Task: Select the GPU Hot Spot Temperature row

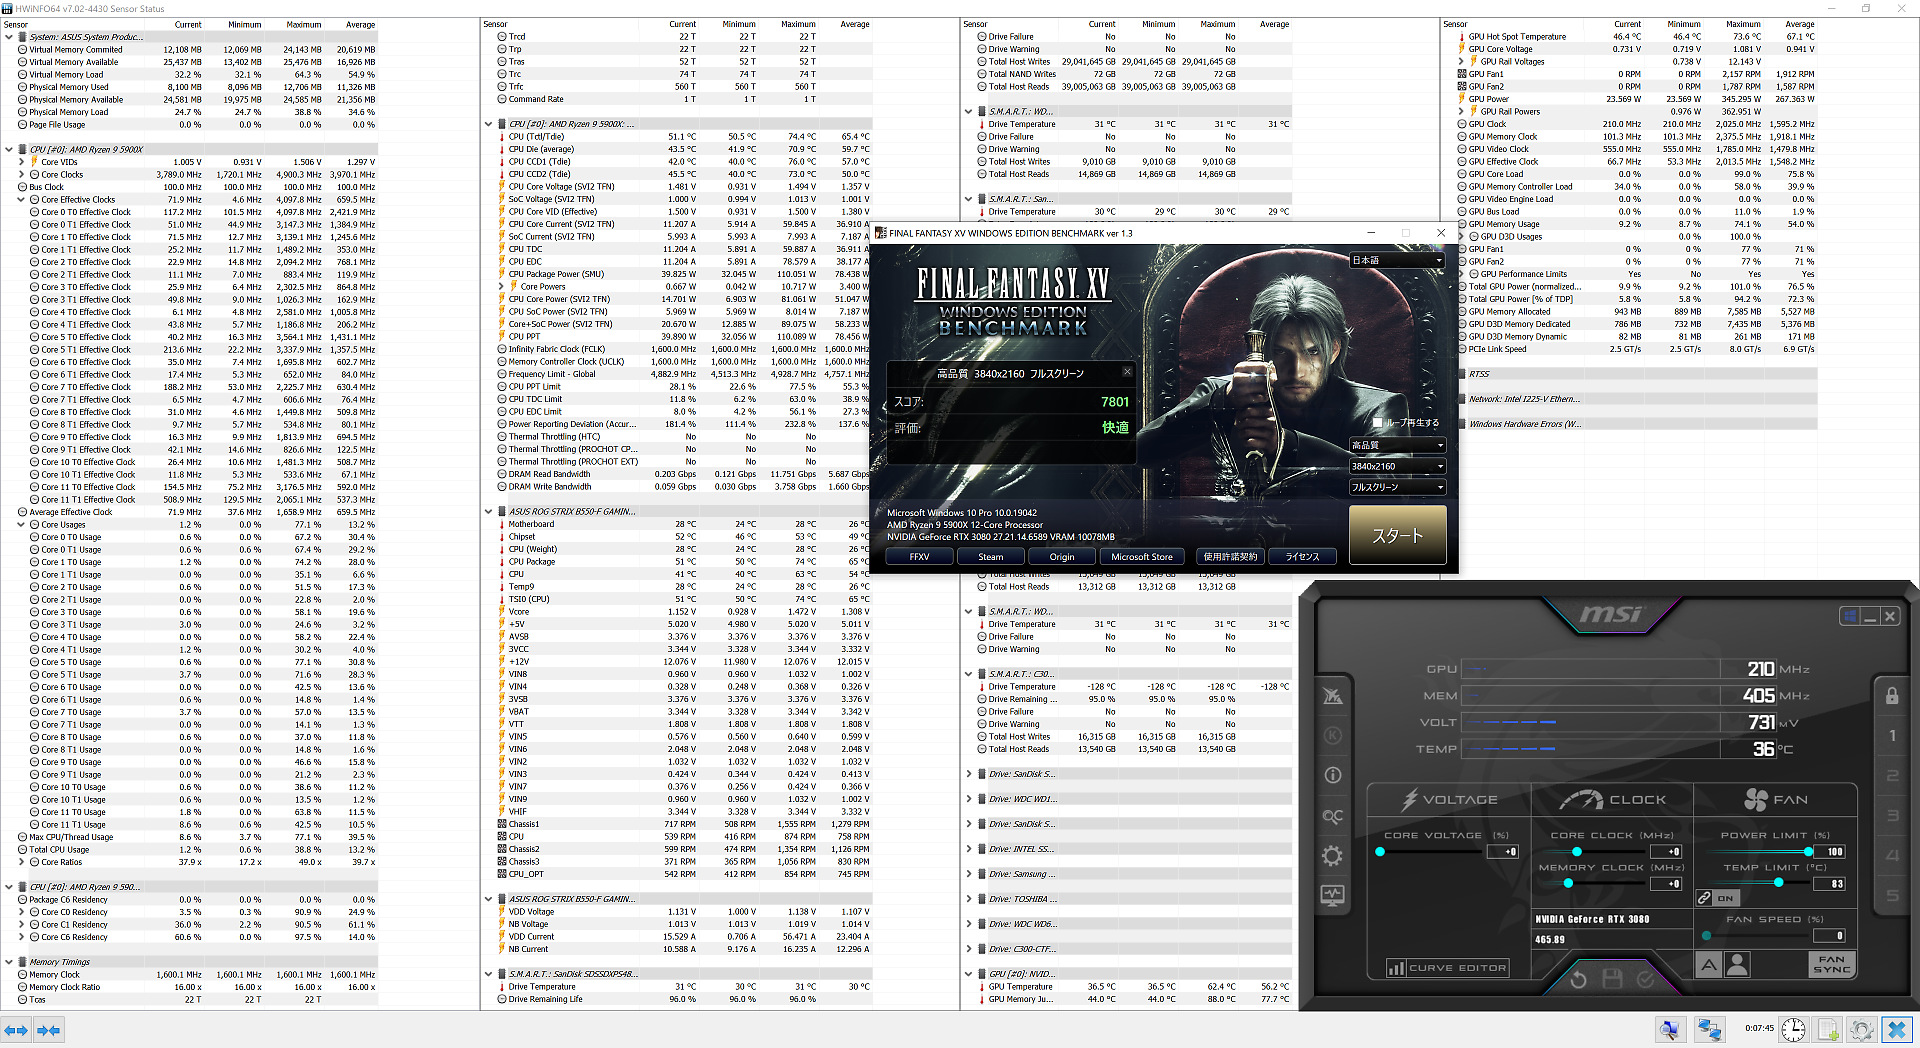Action: coord(1638,37)
